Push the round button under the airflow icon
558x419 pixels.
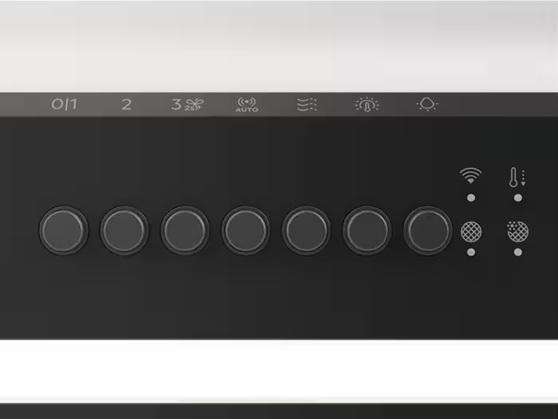(306, 230)
